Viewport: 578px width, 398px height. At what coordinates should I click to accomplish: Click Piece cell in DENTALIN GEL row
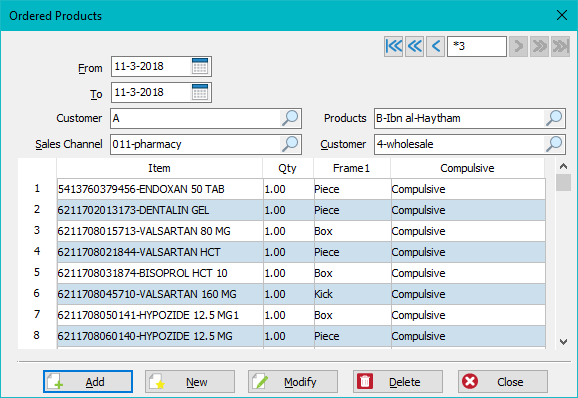pyautogui.click(x=352, y=210)
